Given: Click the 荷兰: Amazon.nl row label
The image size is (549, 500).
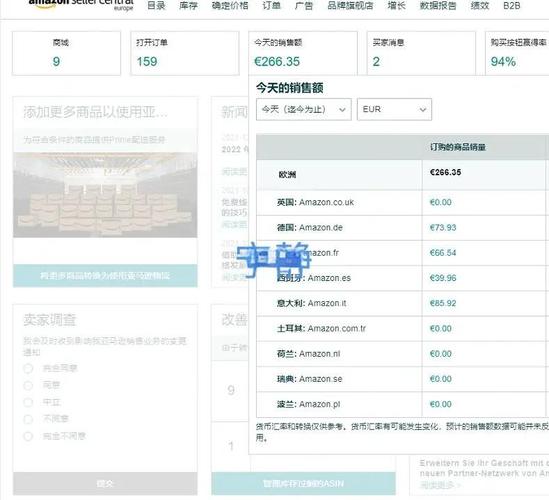Looking at the screenshot, I should click(308, 354).
